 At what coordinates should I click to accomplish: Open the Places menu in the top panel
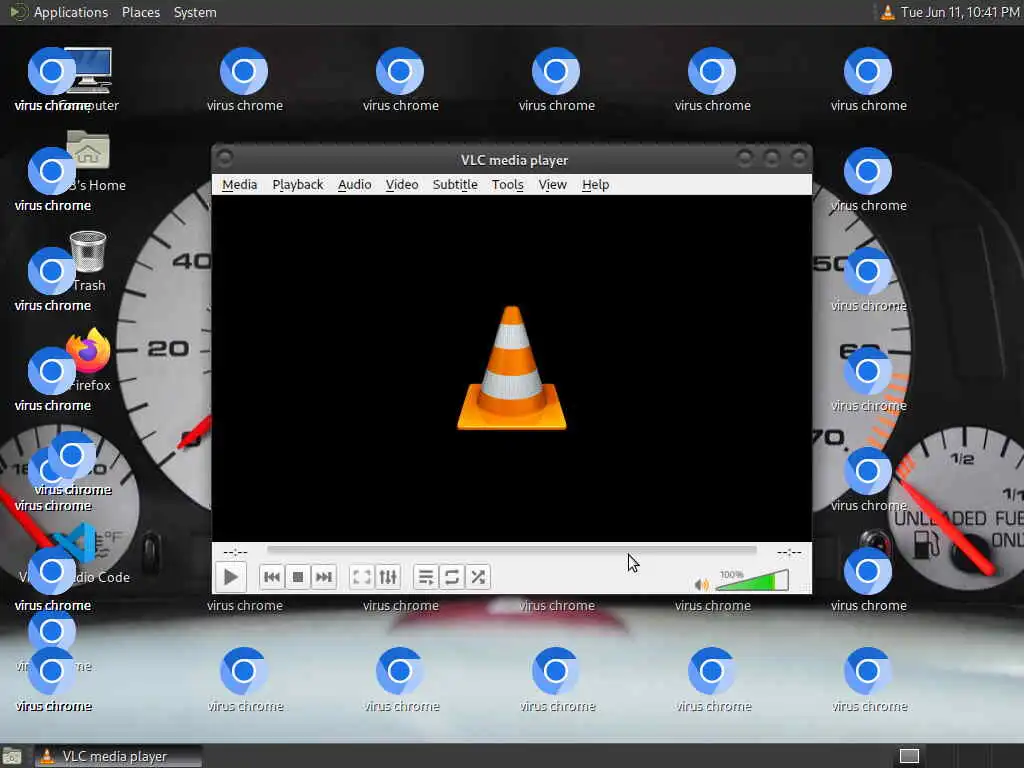tap(141, 12)
